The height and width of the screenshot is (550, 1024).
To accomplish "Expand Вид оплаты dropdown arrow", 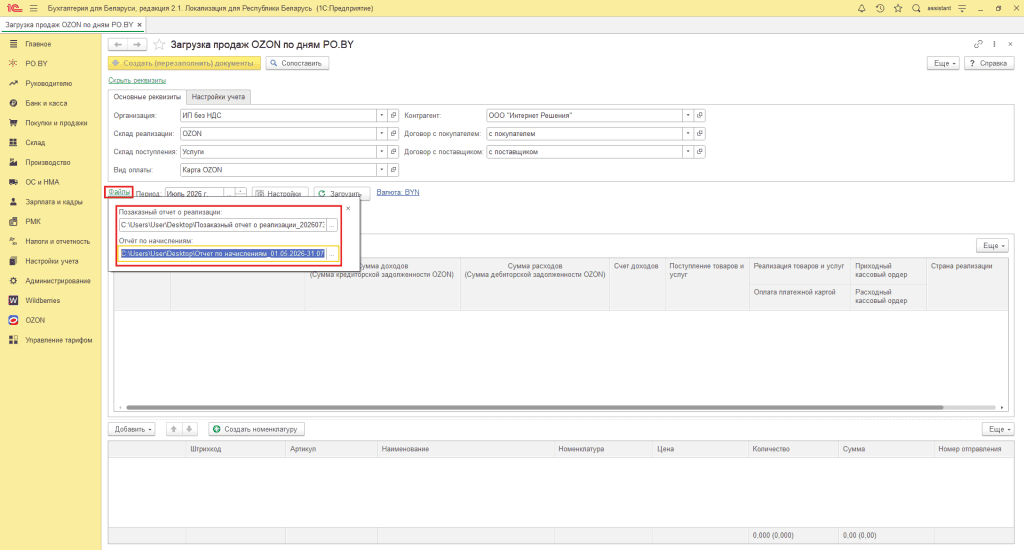I will pyautogui.click(x=381, y=170).
